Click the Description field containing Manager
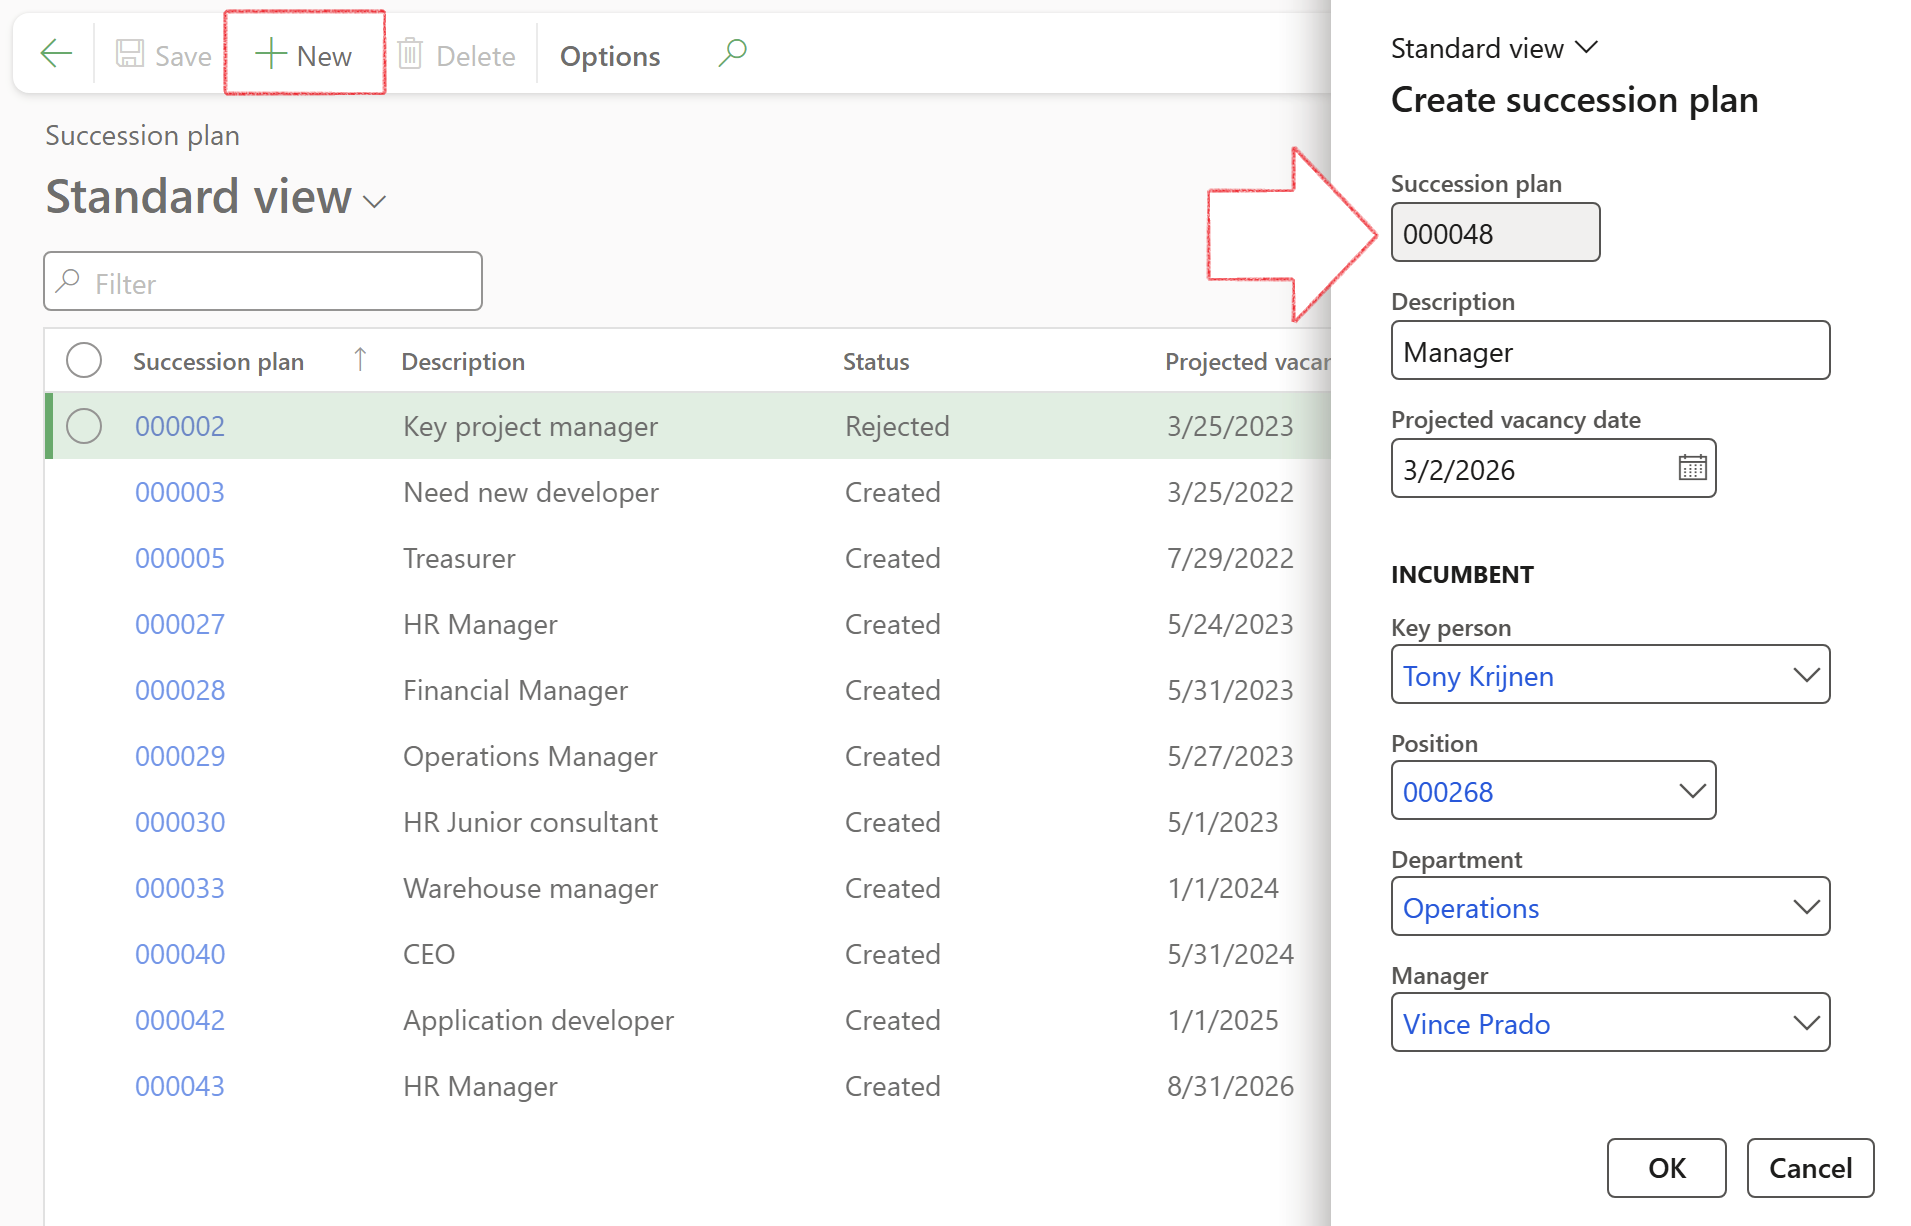 tap(1609, 351)
